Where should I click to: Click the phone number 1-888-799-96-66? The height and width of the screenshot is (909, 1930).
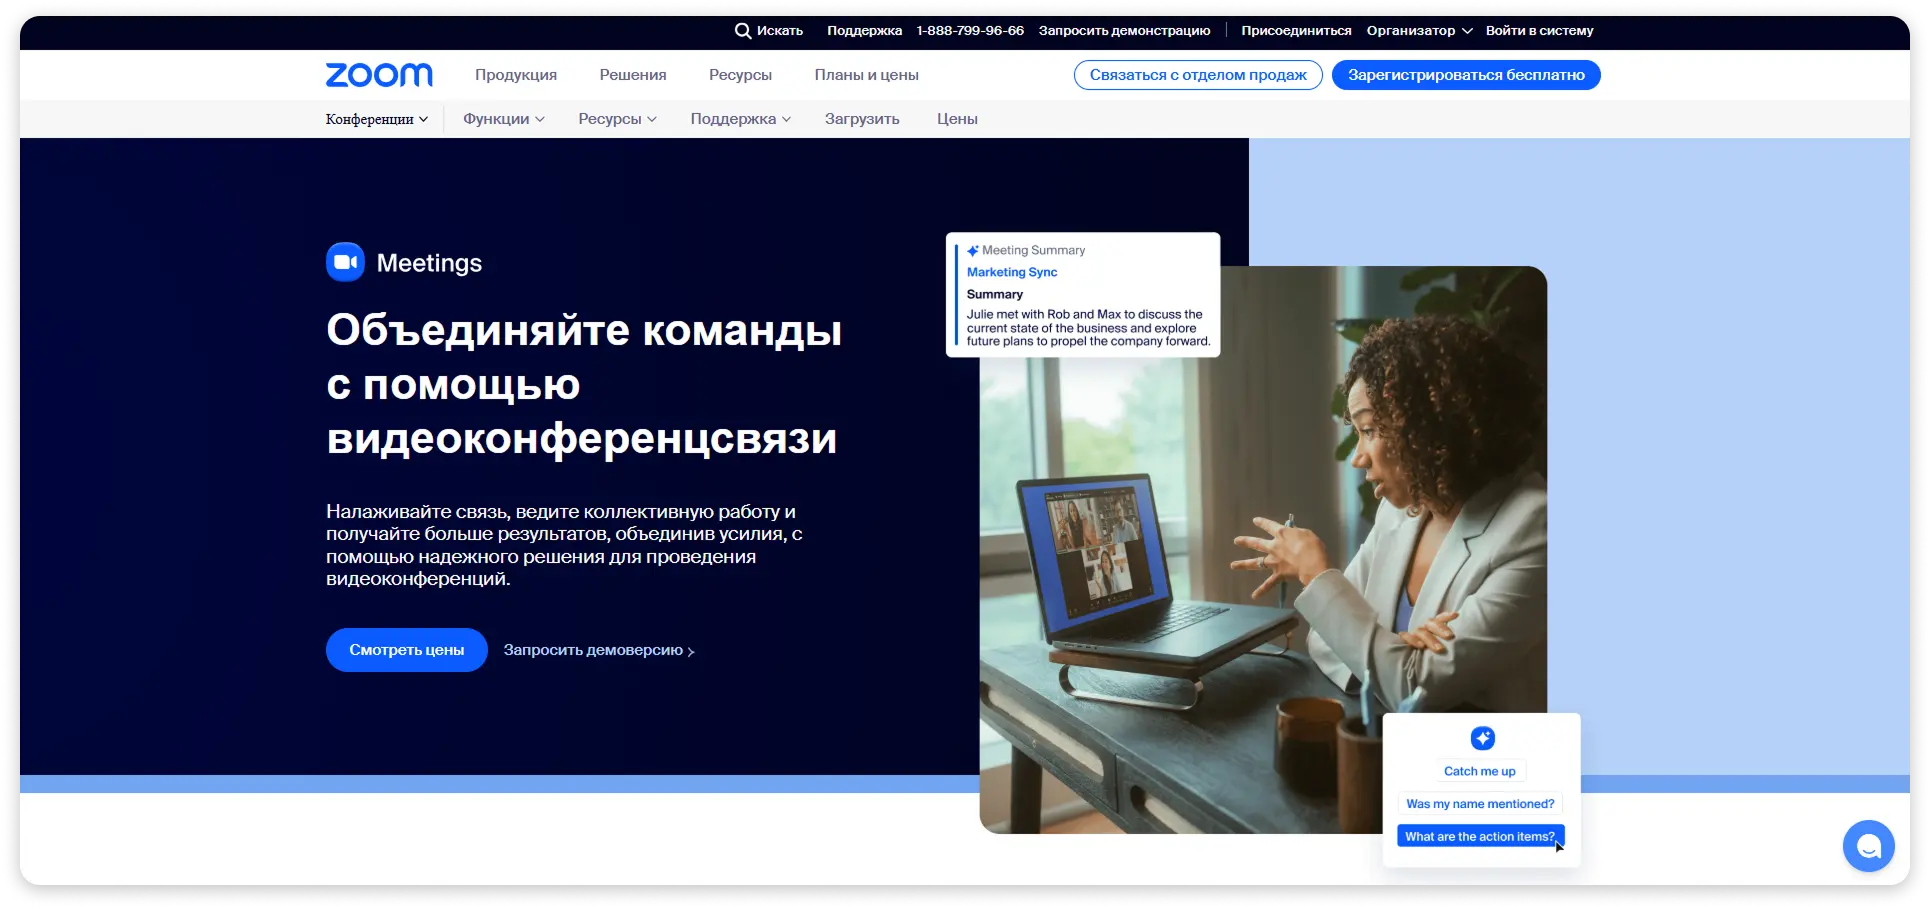pos(970,31)
